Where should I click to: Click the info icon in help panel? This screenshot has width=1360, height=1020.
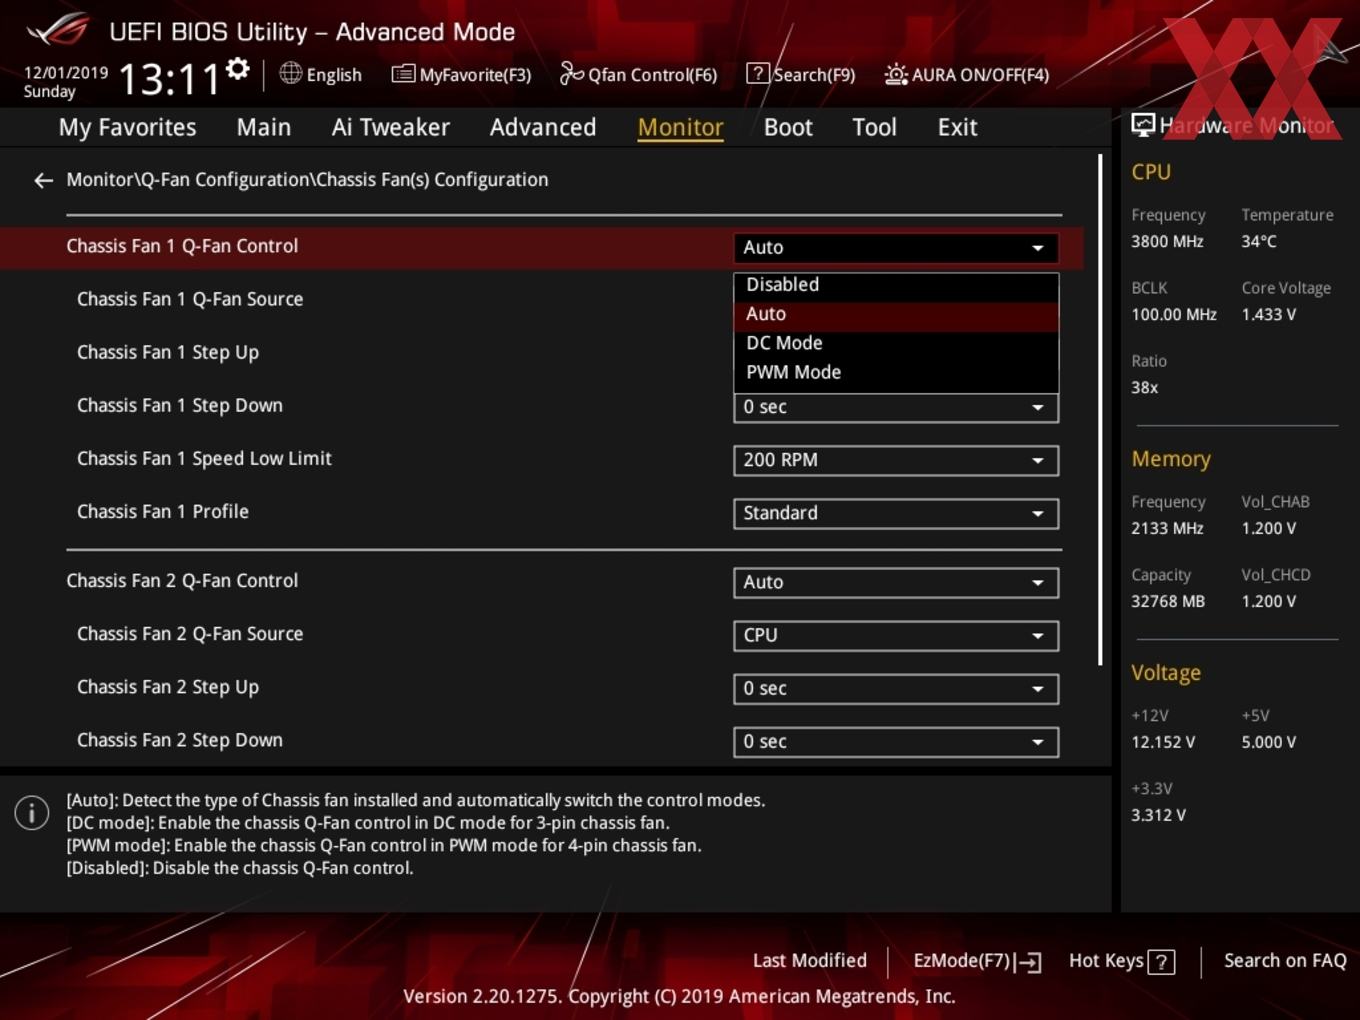click(x=32, y=813)
